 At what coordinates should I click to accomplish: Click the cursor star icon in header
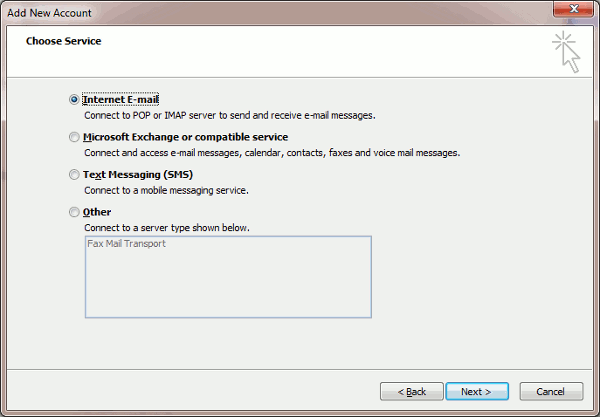point(565,52)
